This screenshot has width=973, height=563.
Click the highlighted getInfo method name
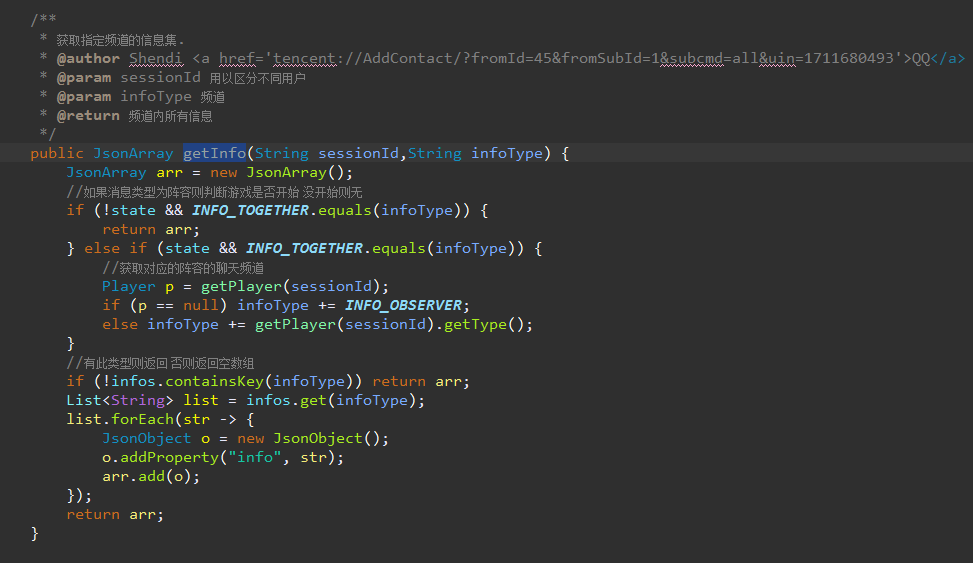click(215, 153)
